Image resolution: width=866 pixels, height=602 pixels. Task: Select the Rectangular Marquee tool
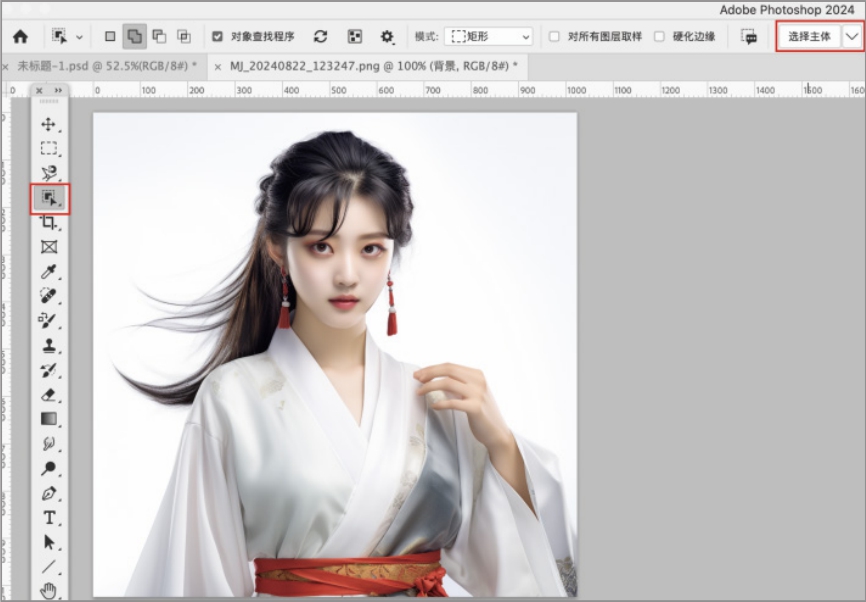(48, 149)
